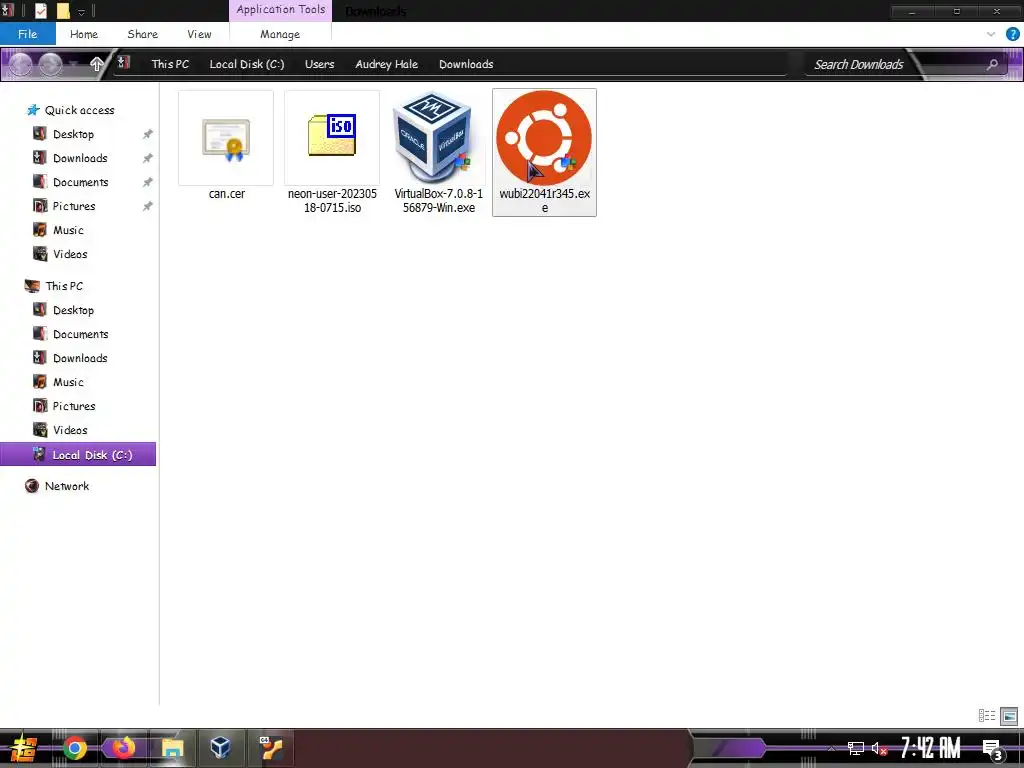The height and width of the screenshot is (768, 1024).
Task: Switch to Large icons view layout
Action: click(1009, 716)
